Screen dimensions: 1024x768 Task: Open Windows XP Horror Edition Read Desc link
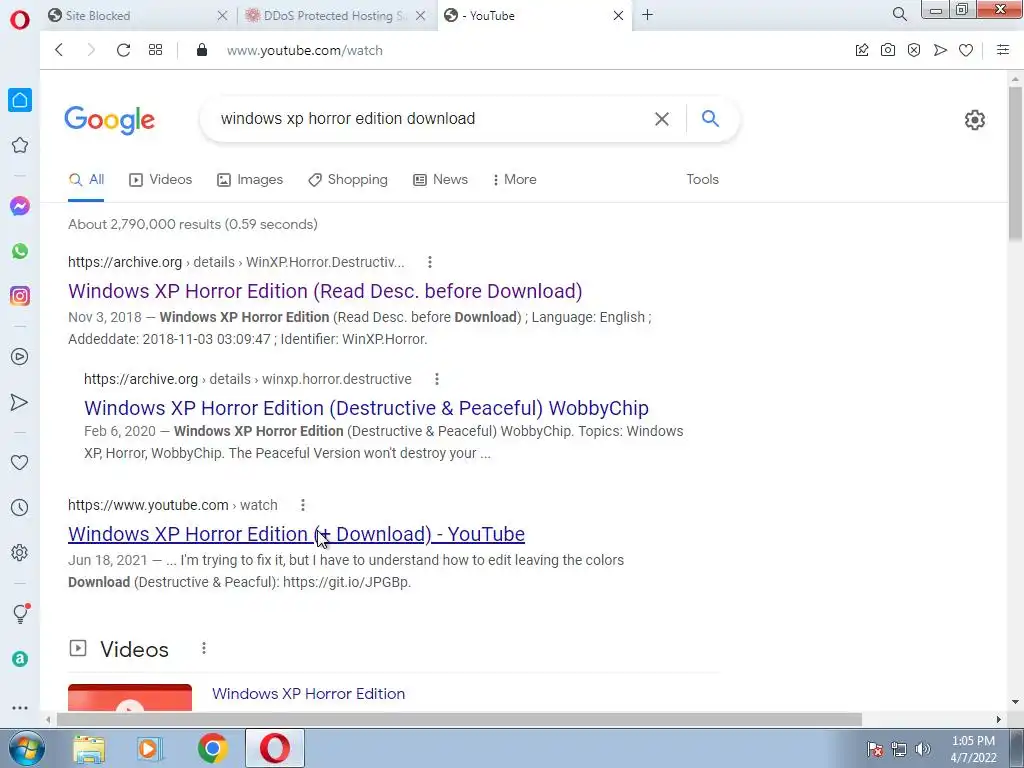coord(325,291)
